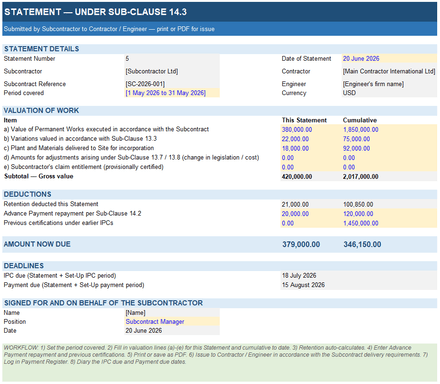Click the AMOUNT NOW DUE label

37,244
